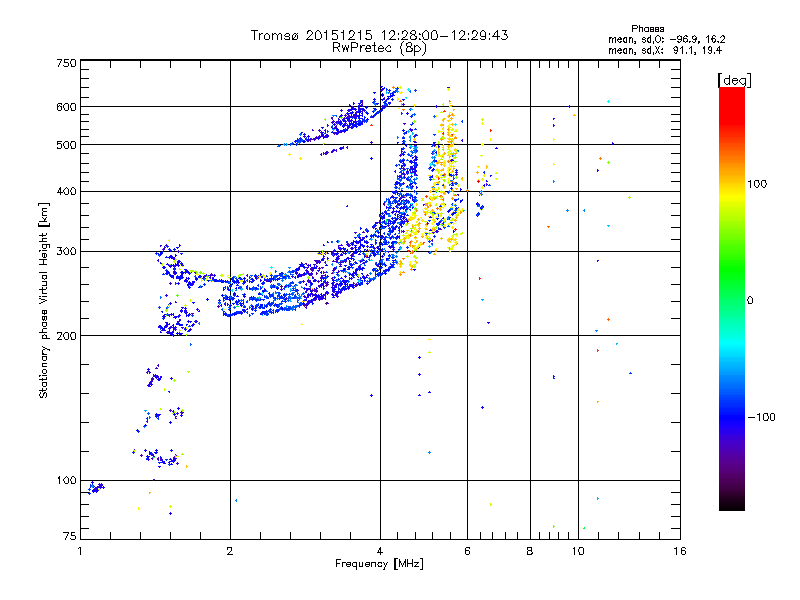The height and width of the screenshot is (600, 800).
Task: Click the x-axis '1' tick label
Action: (x=80, y=551)
